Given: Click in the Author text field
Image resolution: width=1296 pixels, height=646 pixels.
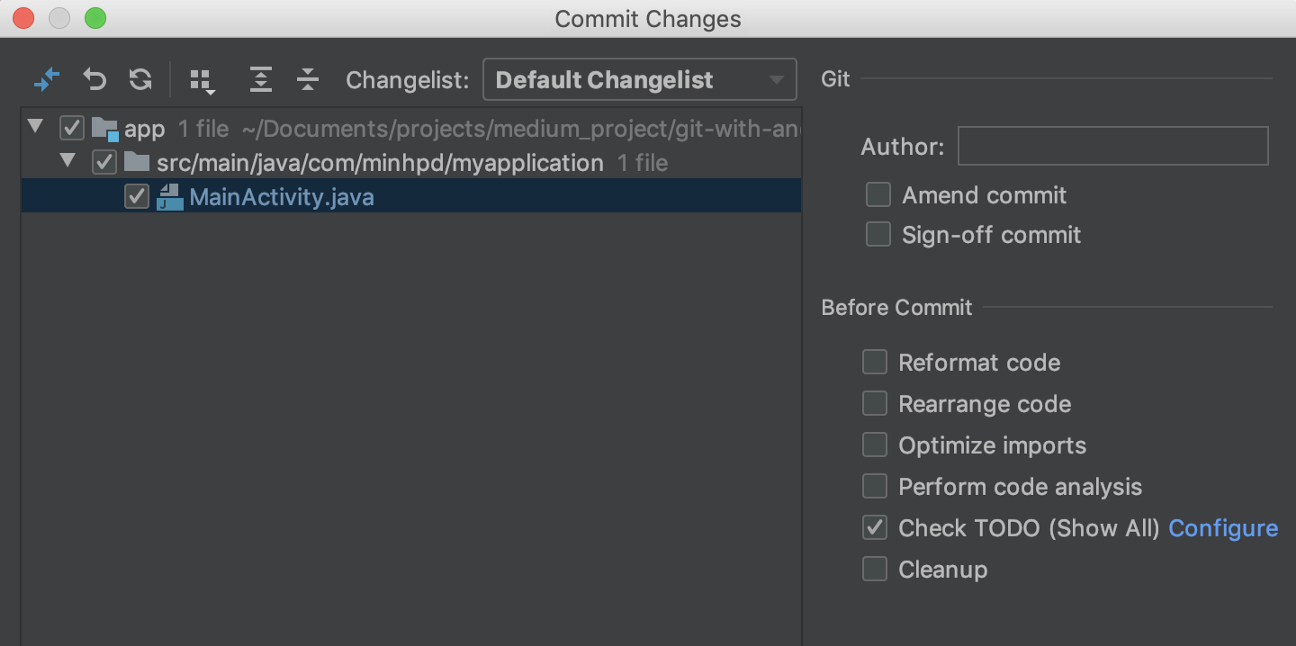Looking at the screenshot, I should (x=1112, y=146).
